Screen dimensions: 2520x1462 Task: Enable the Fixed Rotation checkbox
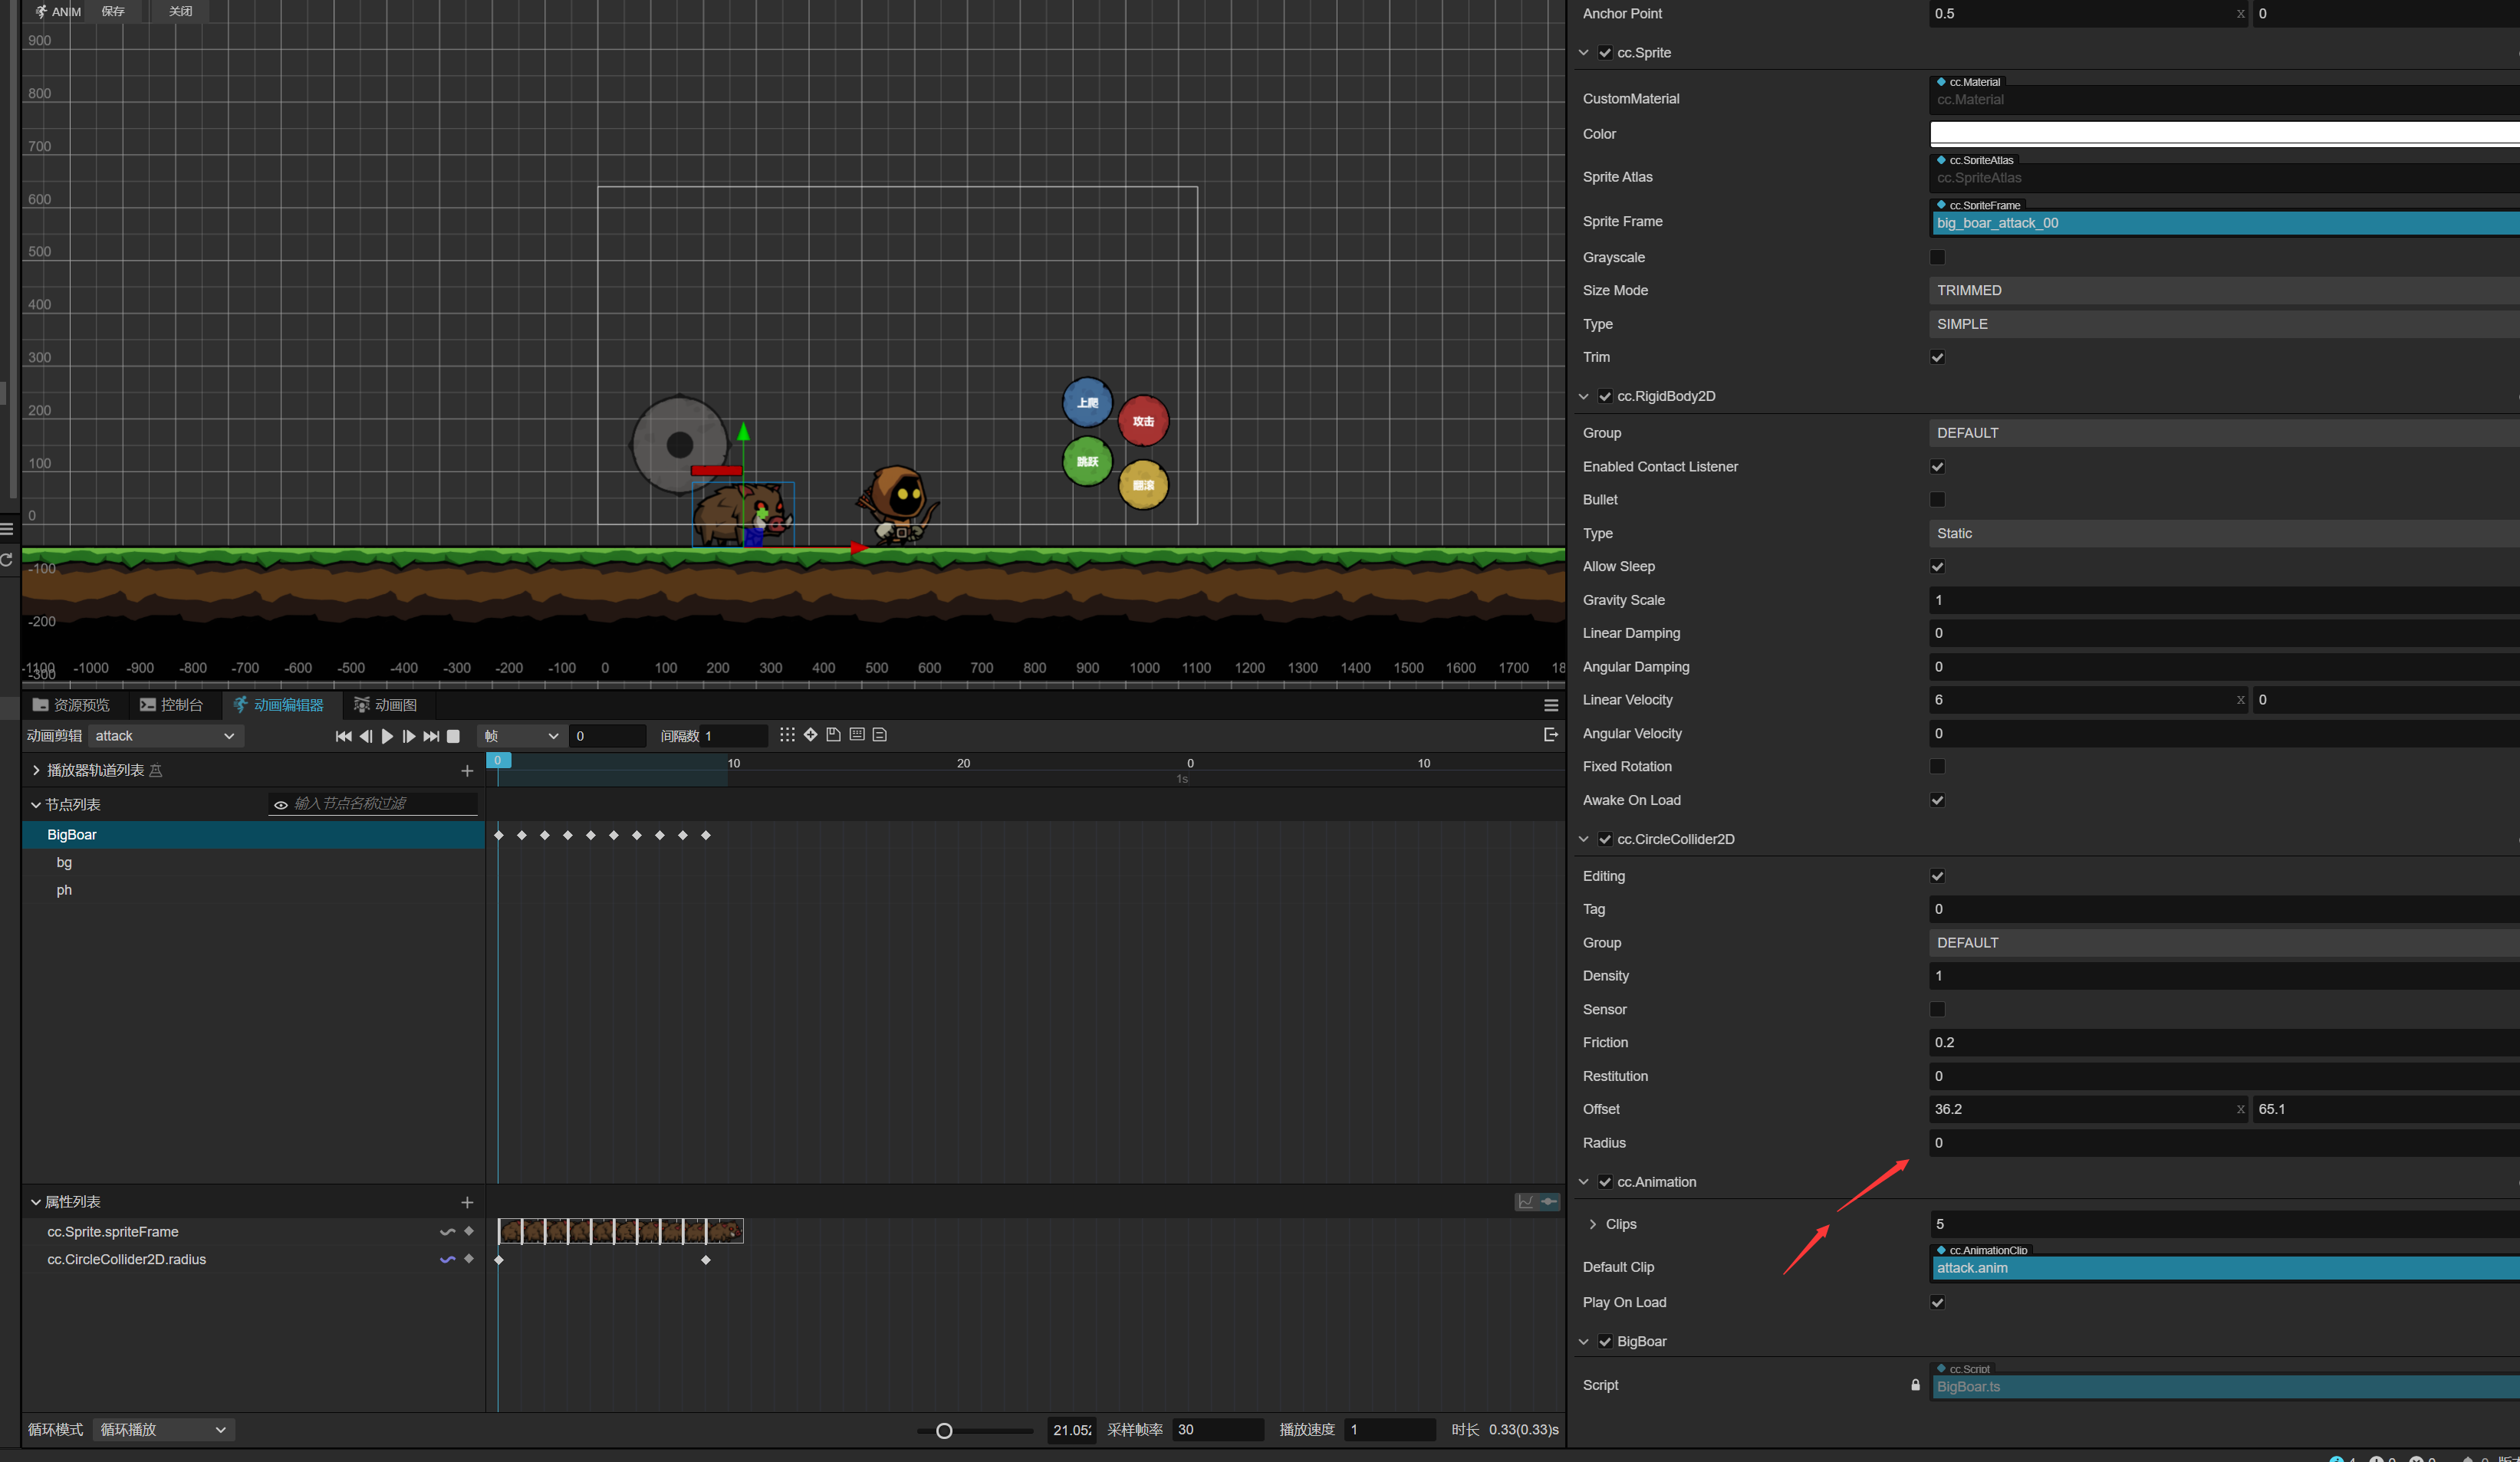click(x=1937, y=766)
